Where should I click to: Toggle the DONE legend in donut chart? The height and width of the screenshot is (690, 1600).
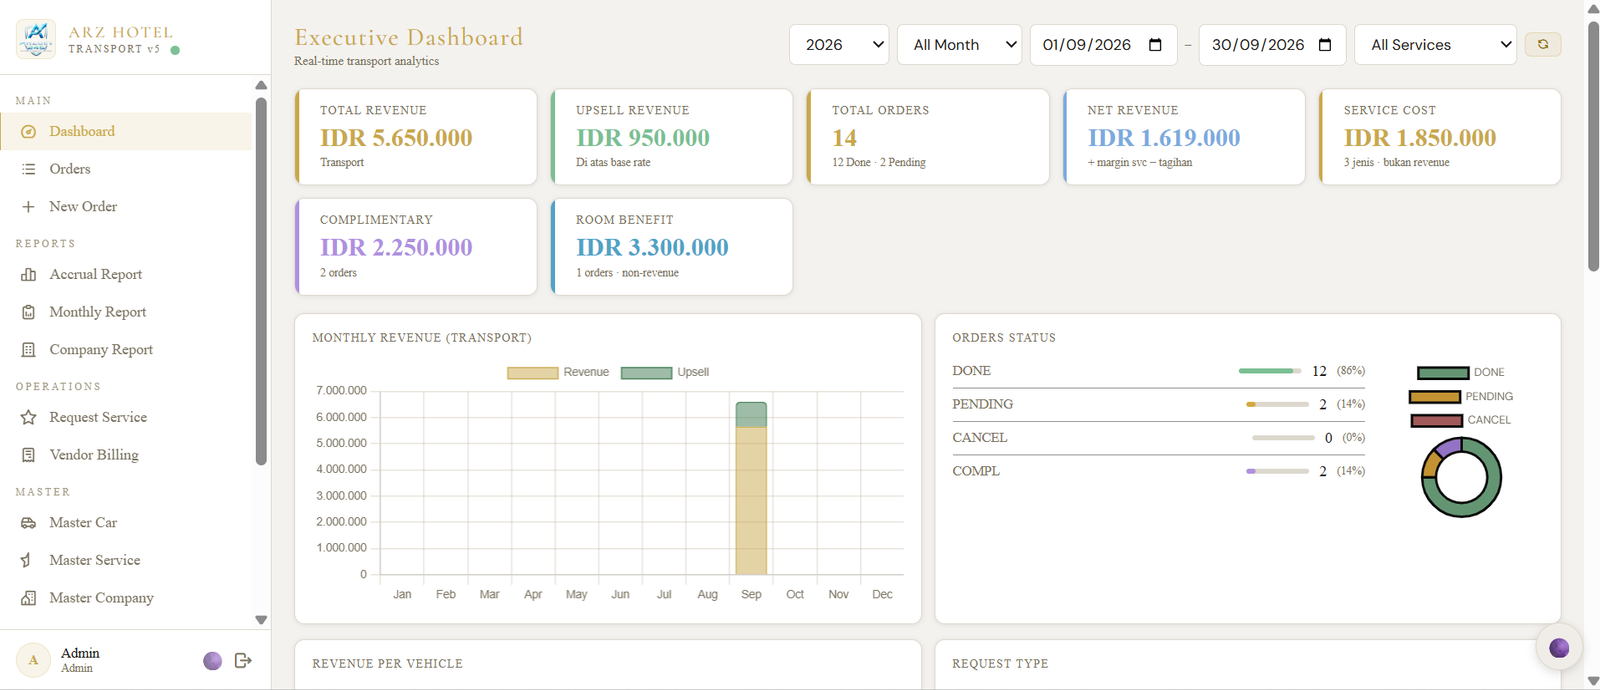[x=1460, y=372]
